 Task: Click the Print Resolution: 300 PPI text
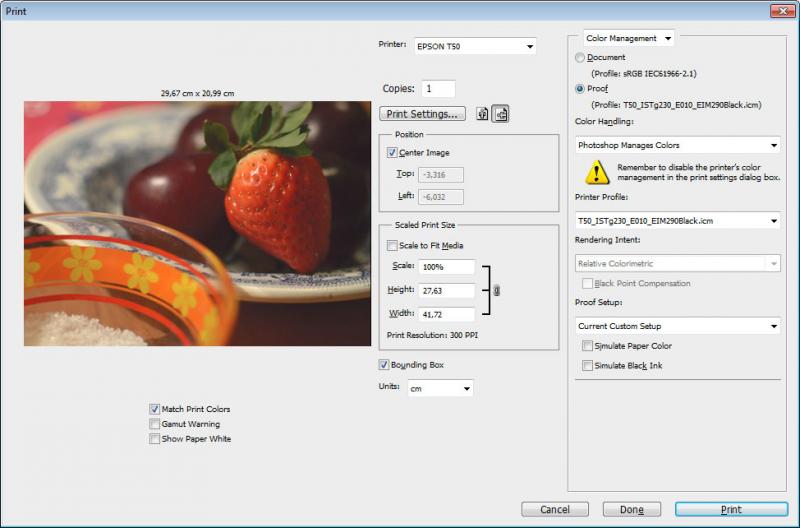coord(432,335)
